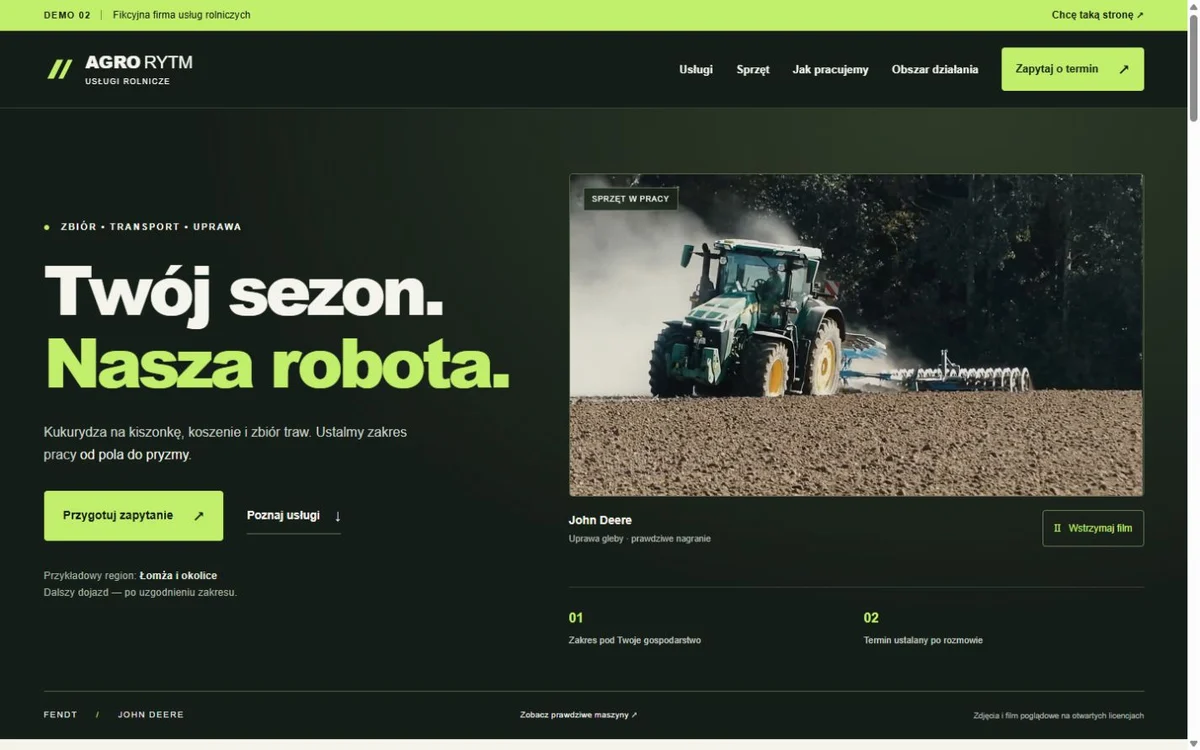Follow the Zobacz prawdziwe maszyny link
The height and width of the screenshot is (750, 1200).
point(578,715)
